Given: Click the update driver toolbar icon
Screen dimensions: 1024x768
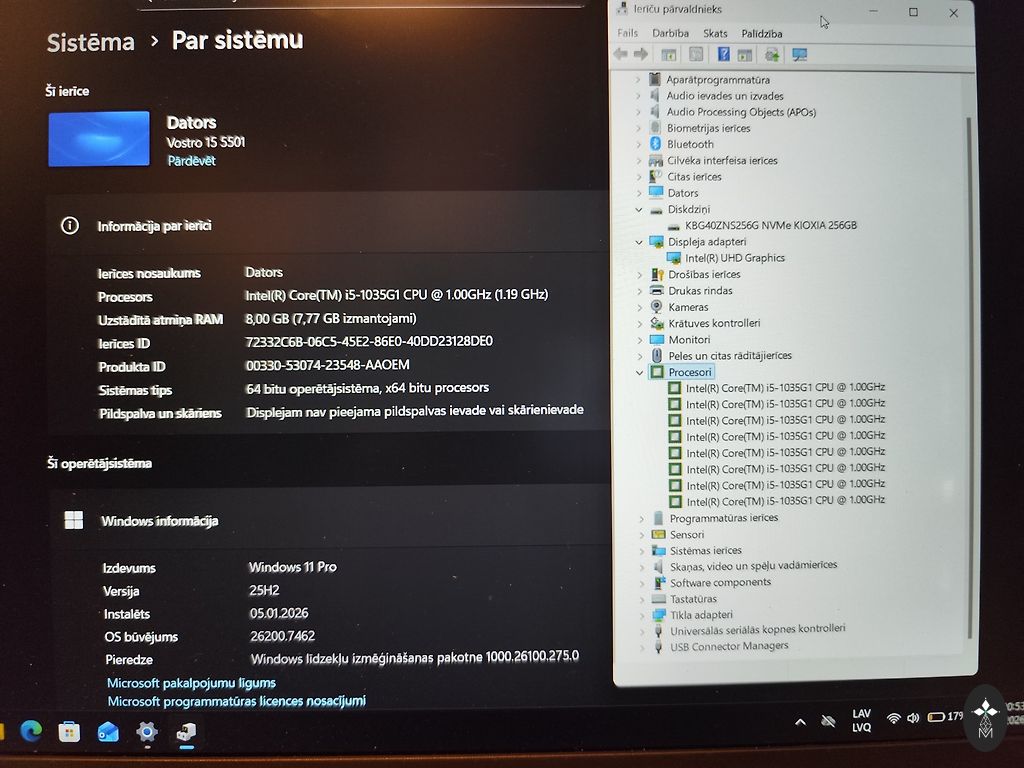Looking at the screenshot, I should point(771,55).
